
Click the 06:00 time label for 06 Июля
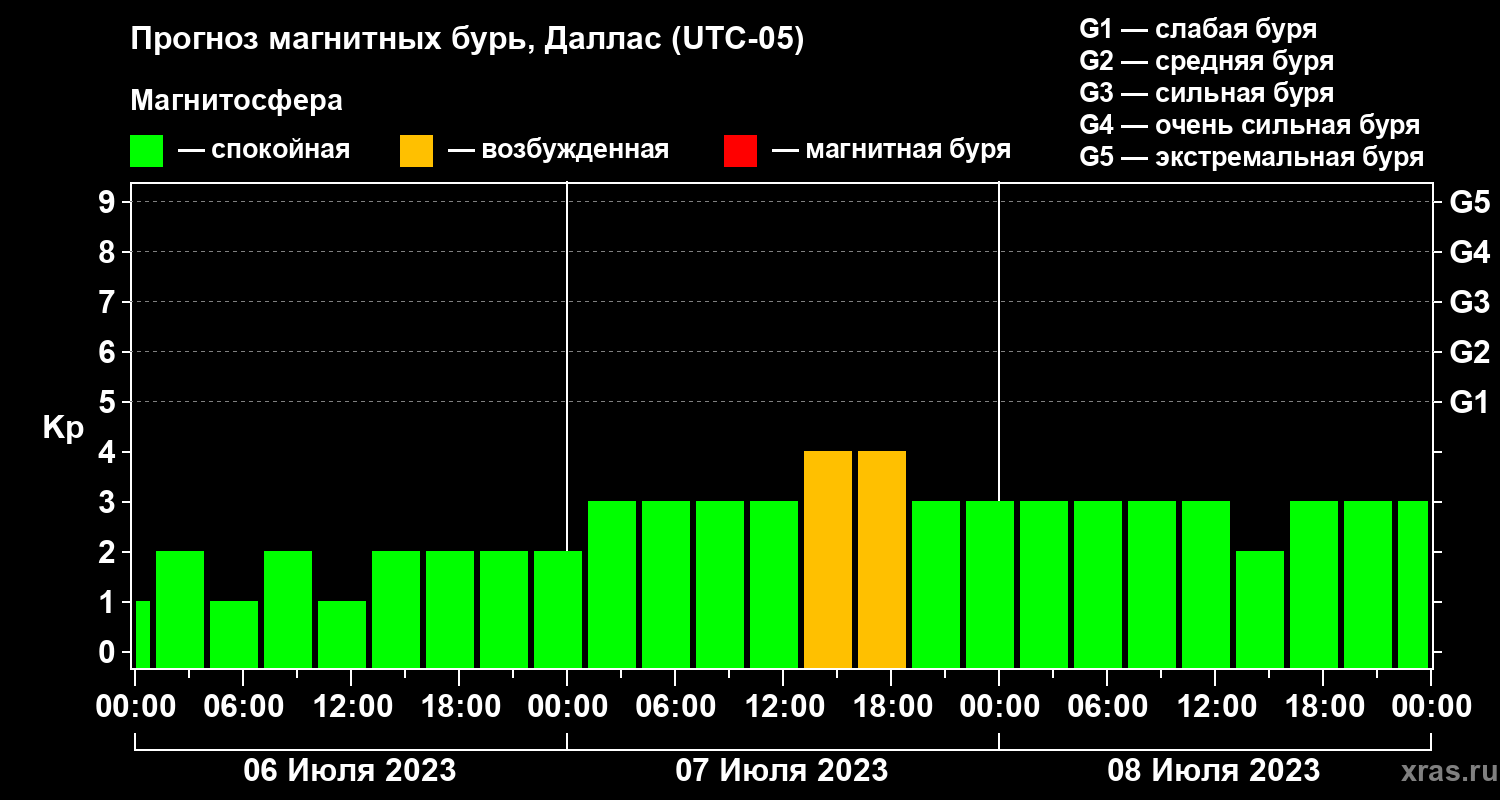[243, 706]
